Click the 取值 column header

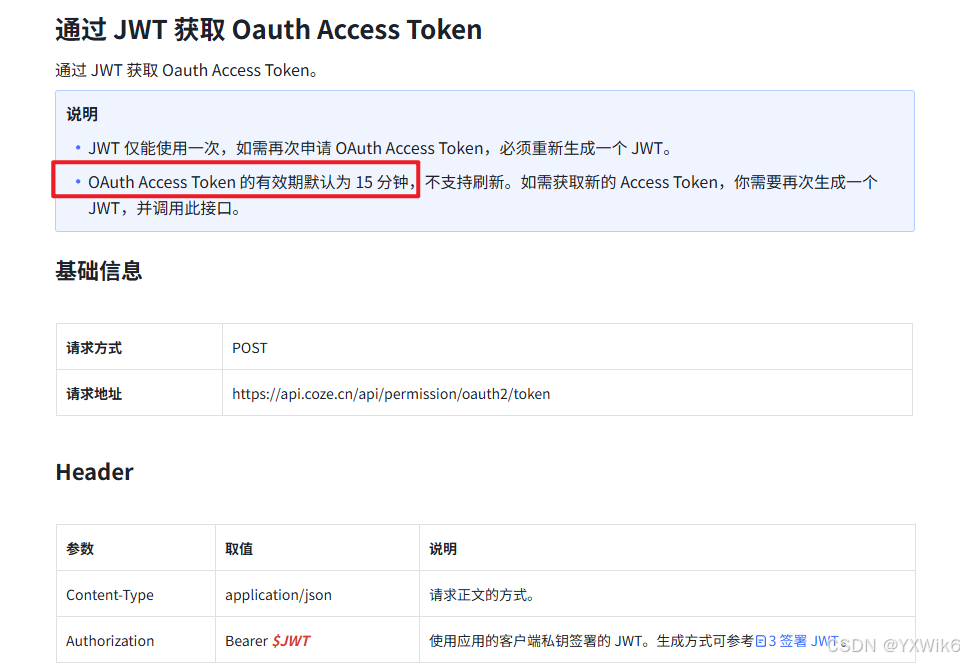tap(317, 548)
